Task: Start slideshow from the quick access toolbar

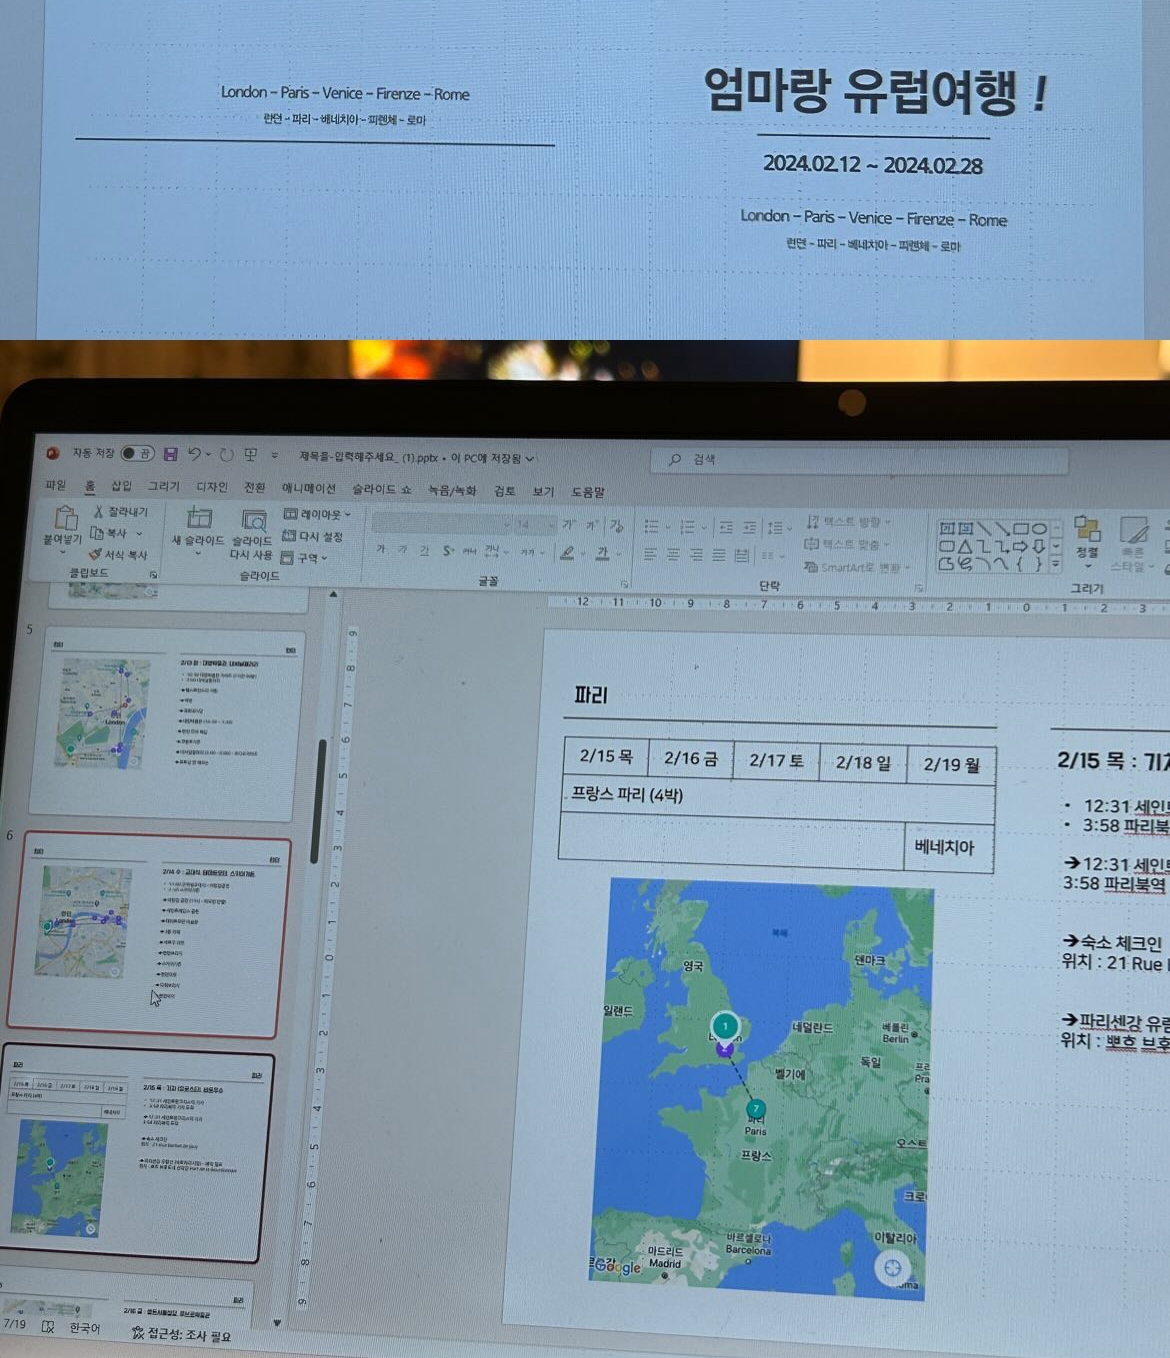Action: click(250, 455)
